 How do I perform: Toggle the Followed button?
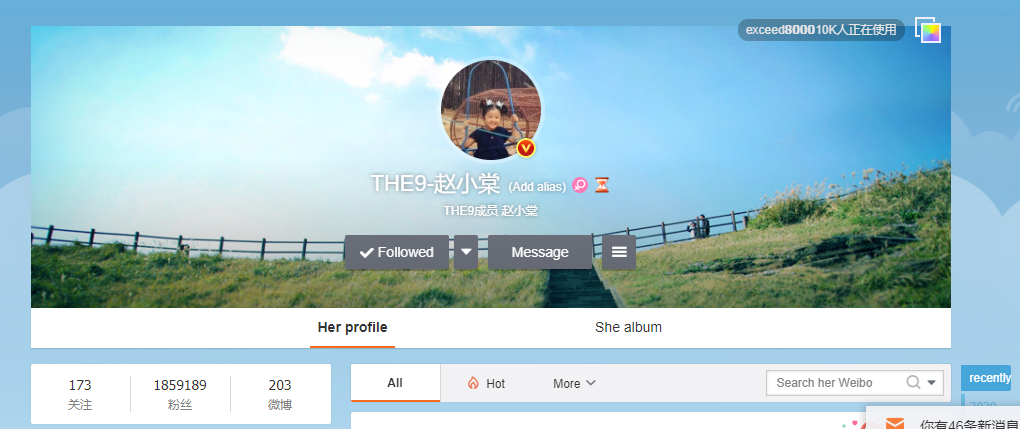(x=397, y=252)
